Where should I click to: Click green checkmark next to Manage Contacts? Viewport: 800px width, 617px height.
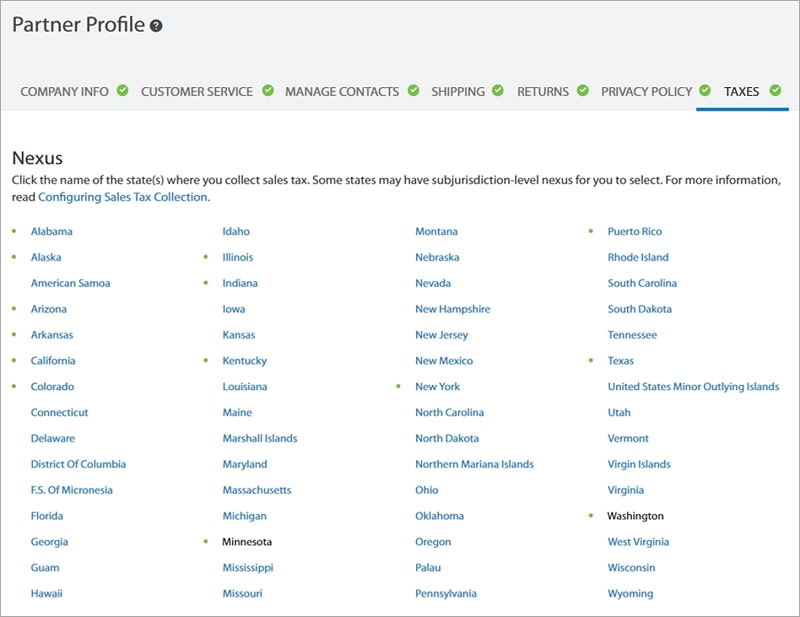click(413, 91)
